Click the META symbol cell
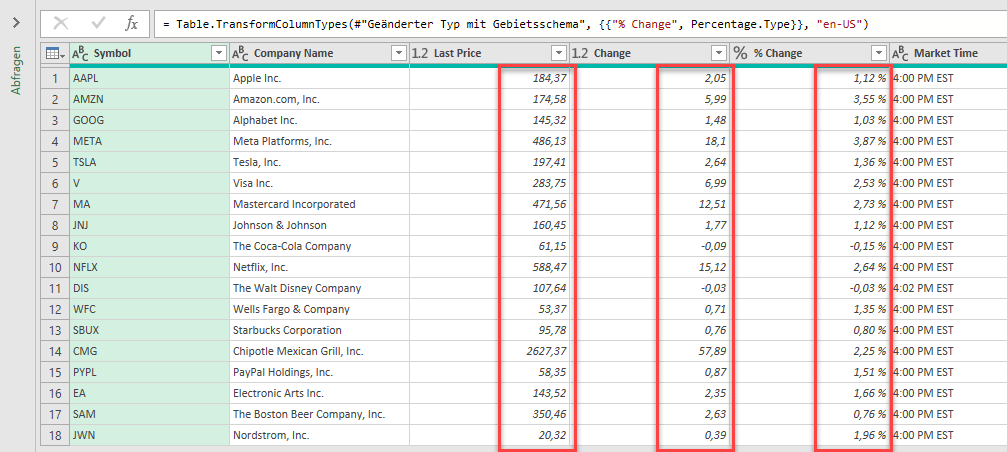Screen dimensions: 1007x452 150,141
